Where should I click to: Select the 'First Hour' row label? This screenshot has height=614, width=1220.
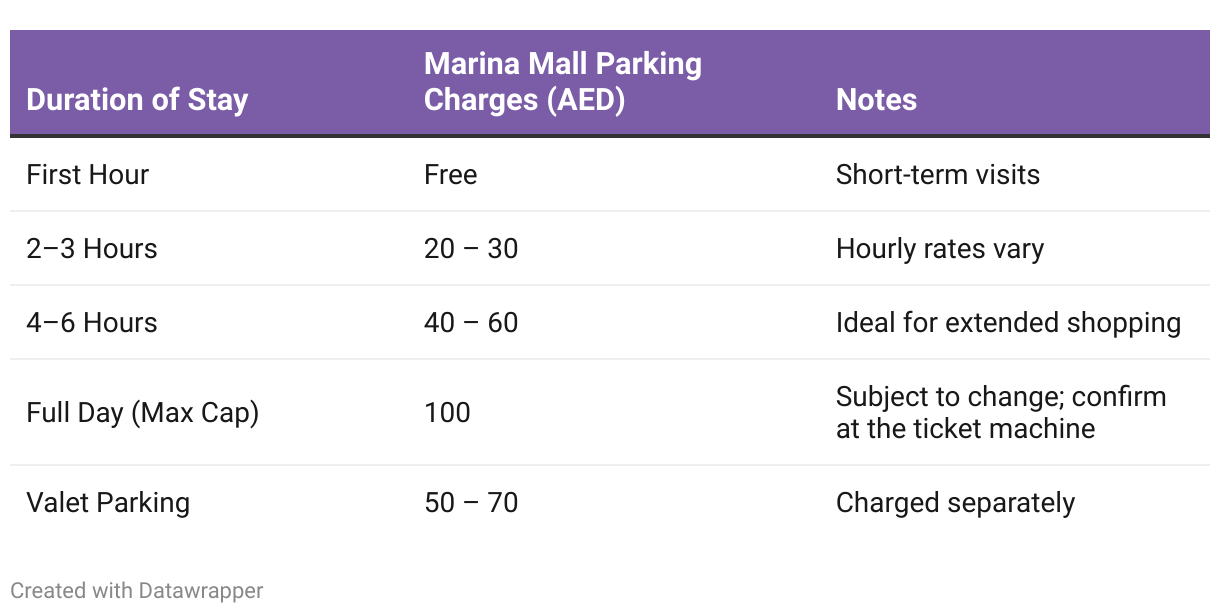click(88, 174)
